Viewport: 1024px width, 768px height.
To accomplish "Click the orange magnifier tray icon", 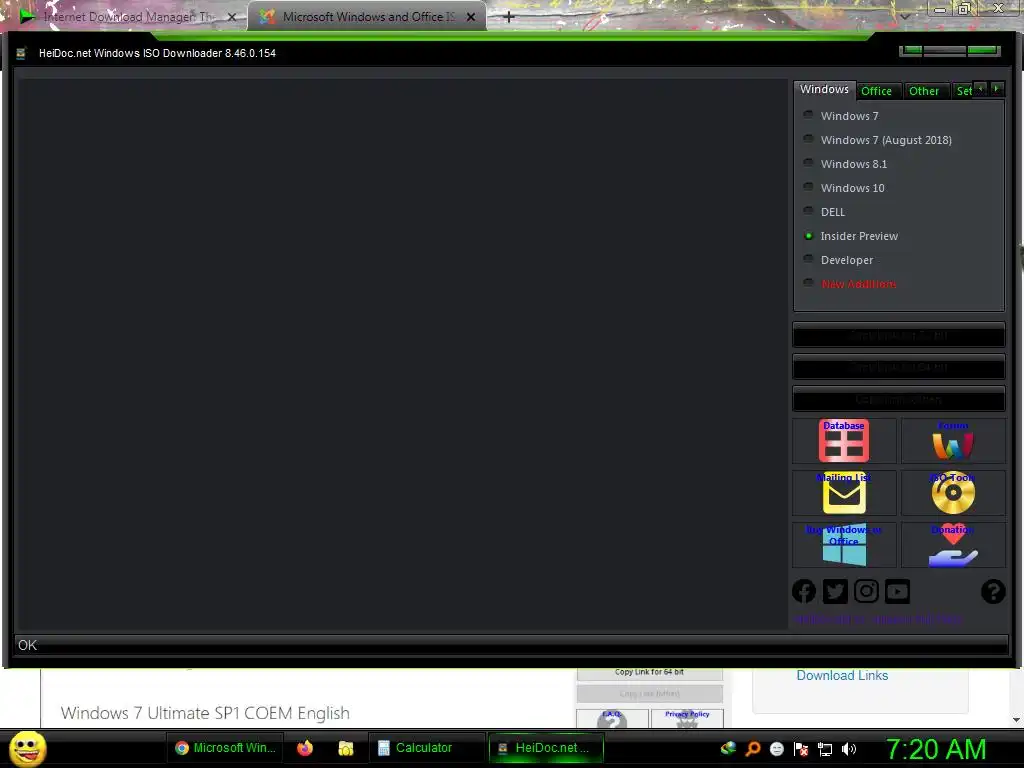I will point(752,749).
